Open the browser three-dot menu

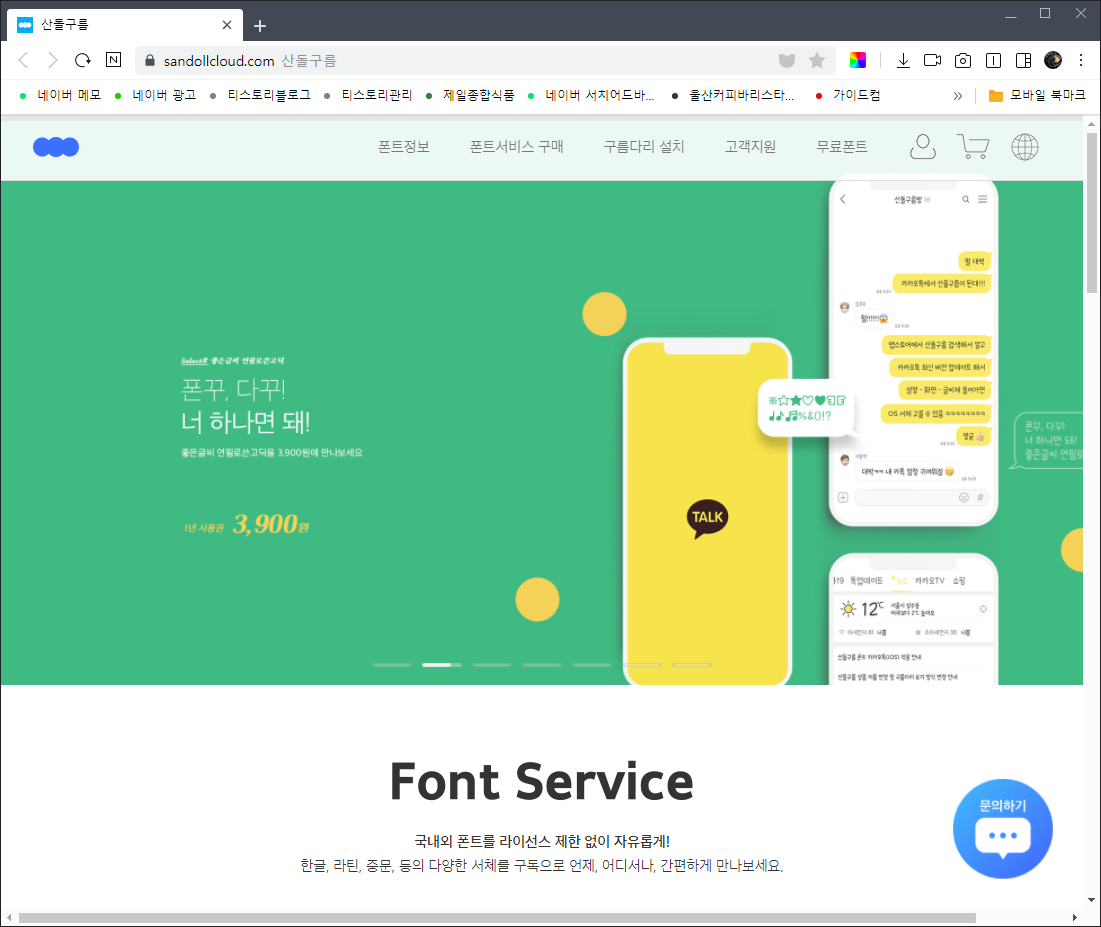(1081, 60)
